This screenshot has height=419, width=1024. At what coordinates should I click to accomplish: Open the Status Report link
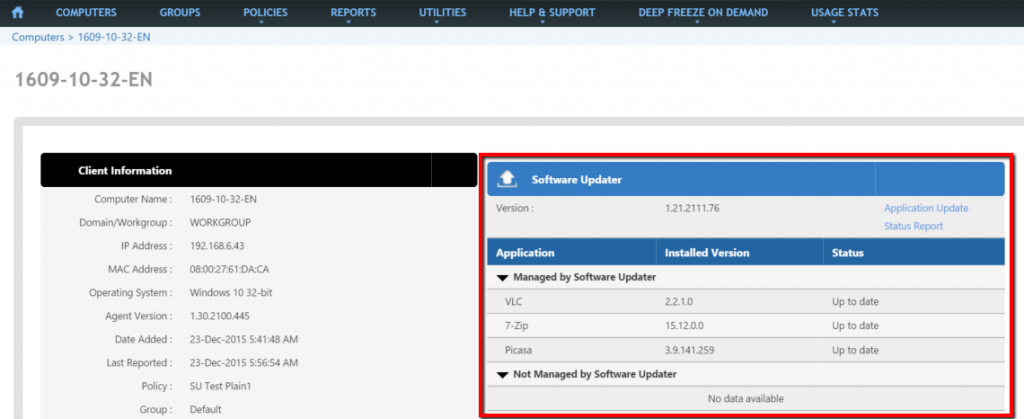(914, 226)
